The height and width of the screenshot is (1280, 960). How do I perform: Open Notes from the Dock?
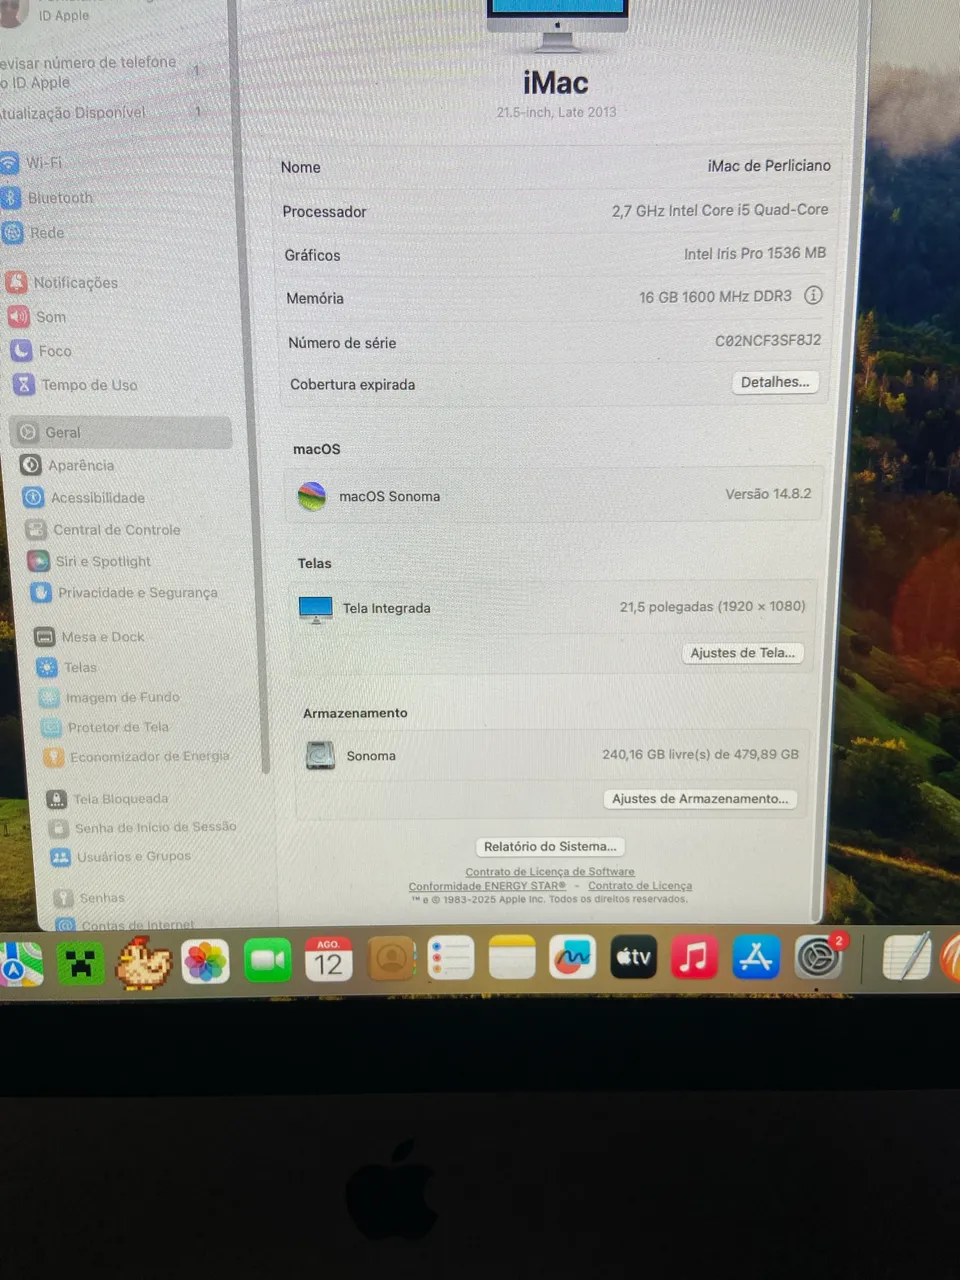pyautogui.click(x=512, y=958)
